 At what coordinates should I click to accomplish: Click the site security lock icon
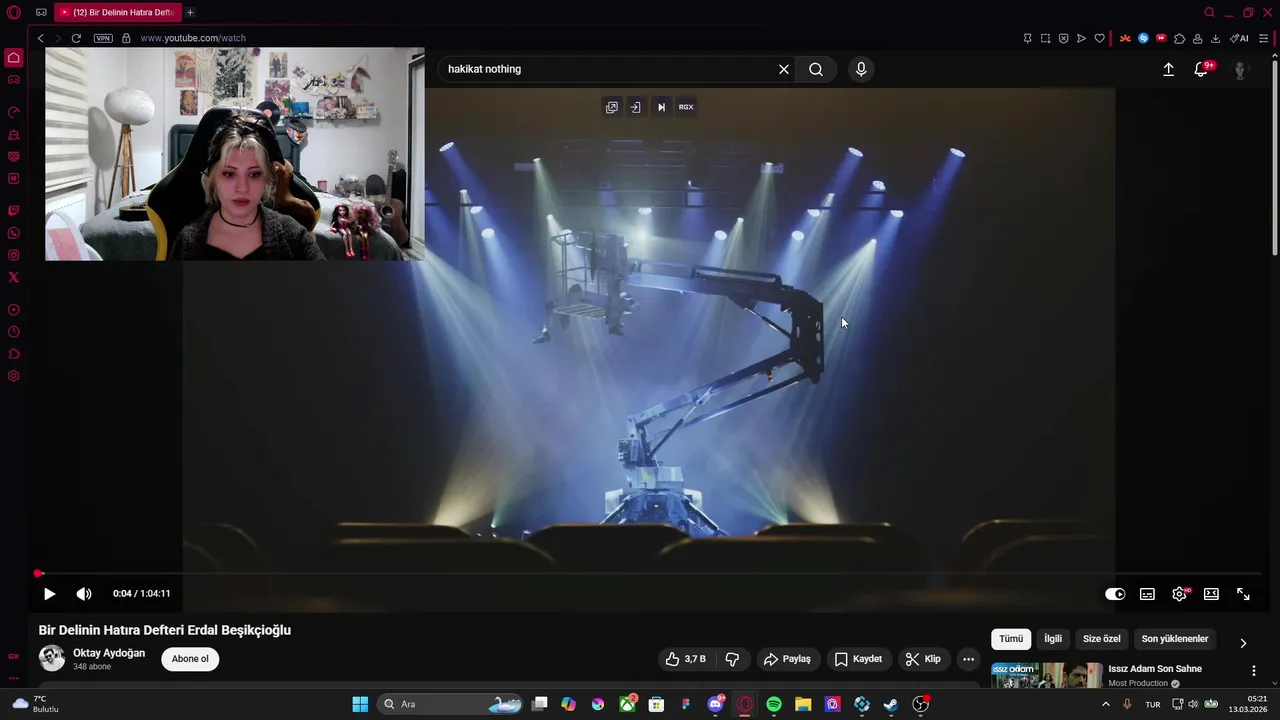click(x=126, y=38)
